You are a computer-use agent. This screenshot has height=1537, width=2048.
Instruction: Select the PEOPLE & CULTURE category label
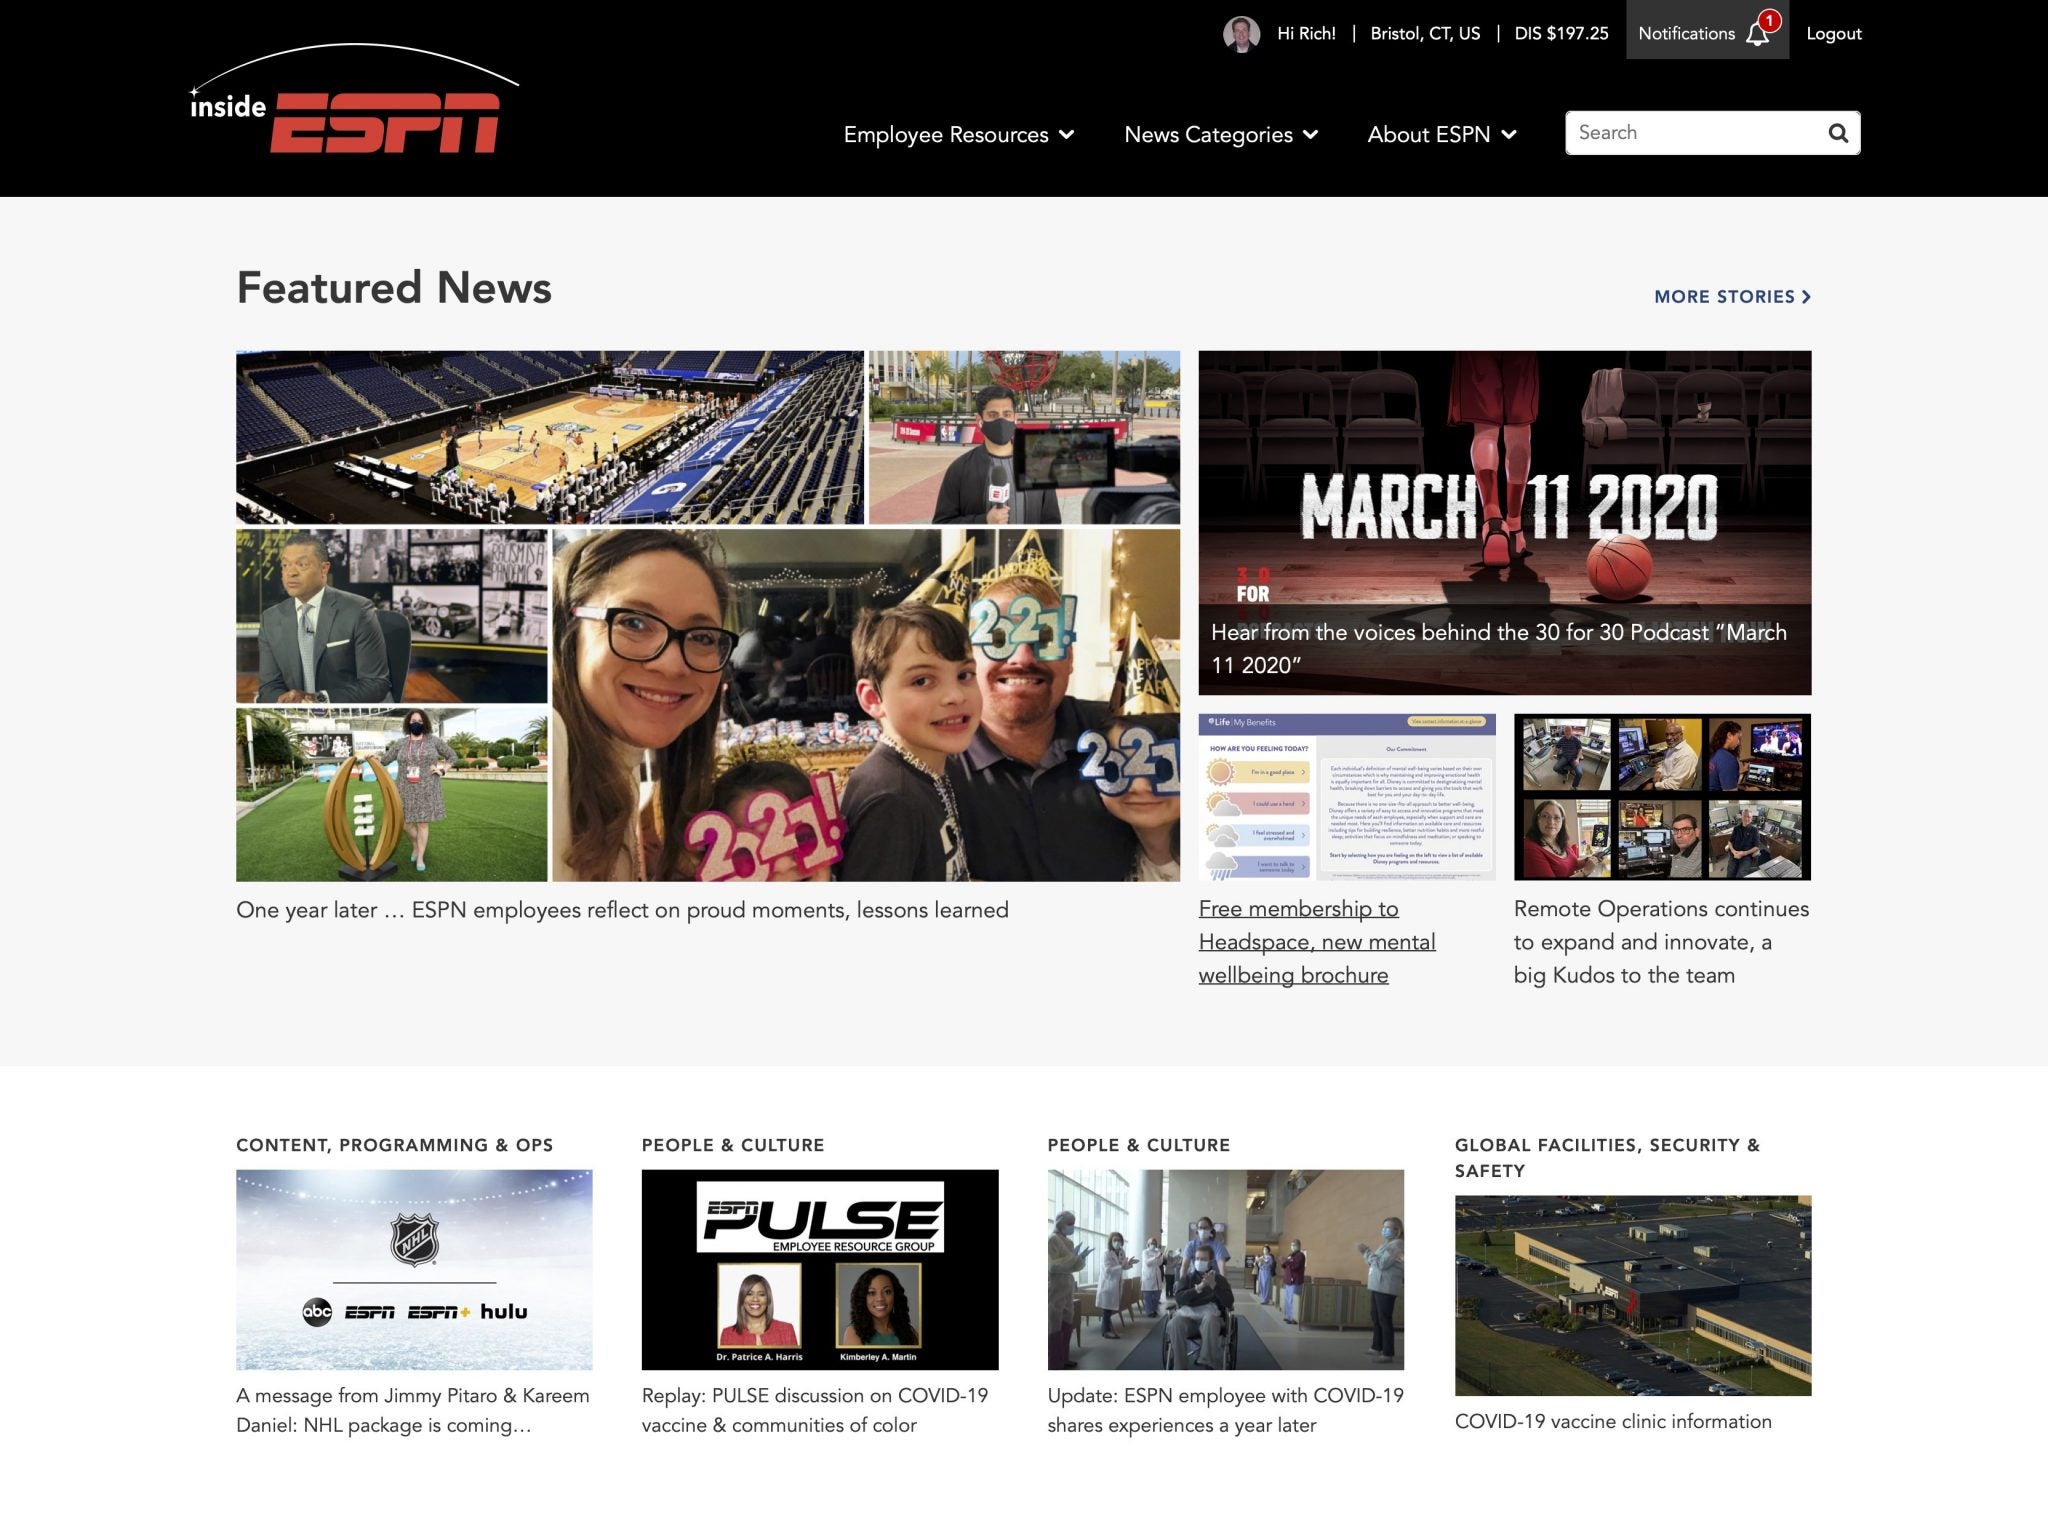point(735,1145)
